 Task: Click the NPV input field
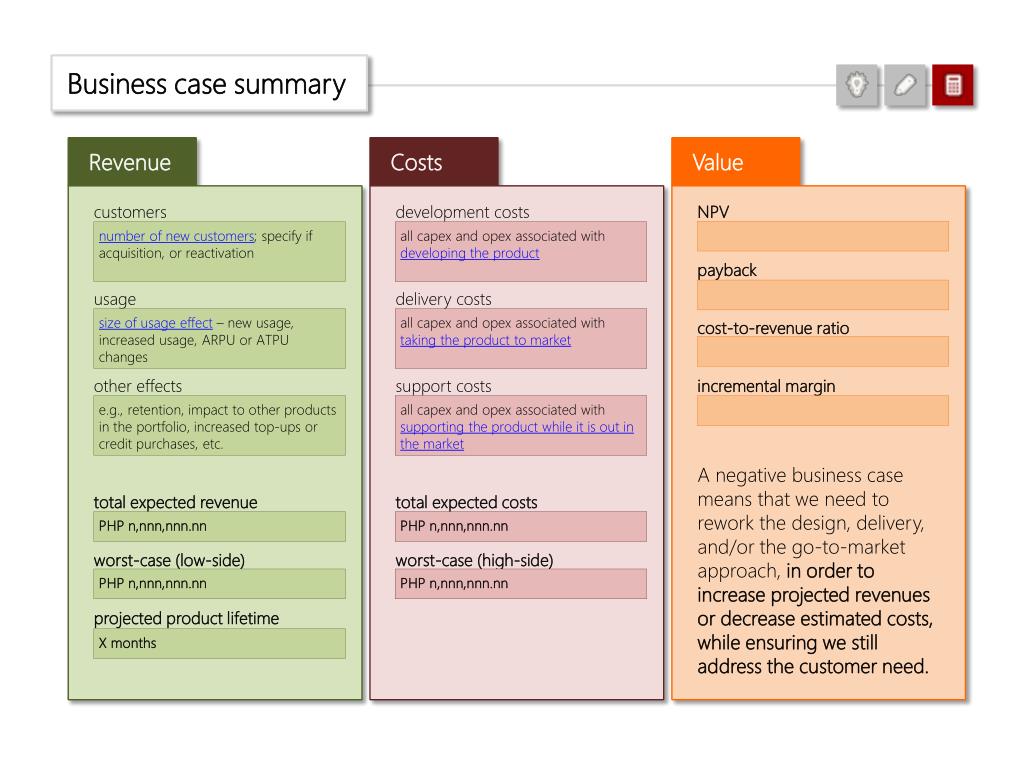click(823, 236)
